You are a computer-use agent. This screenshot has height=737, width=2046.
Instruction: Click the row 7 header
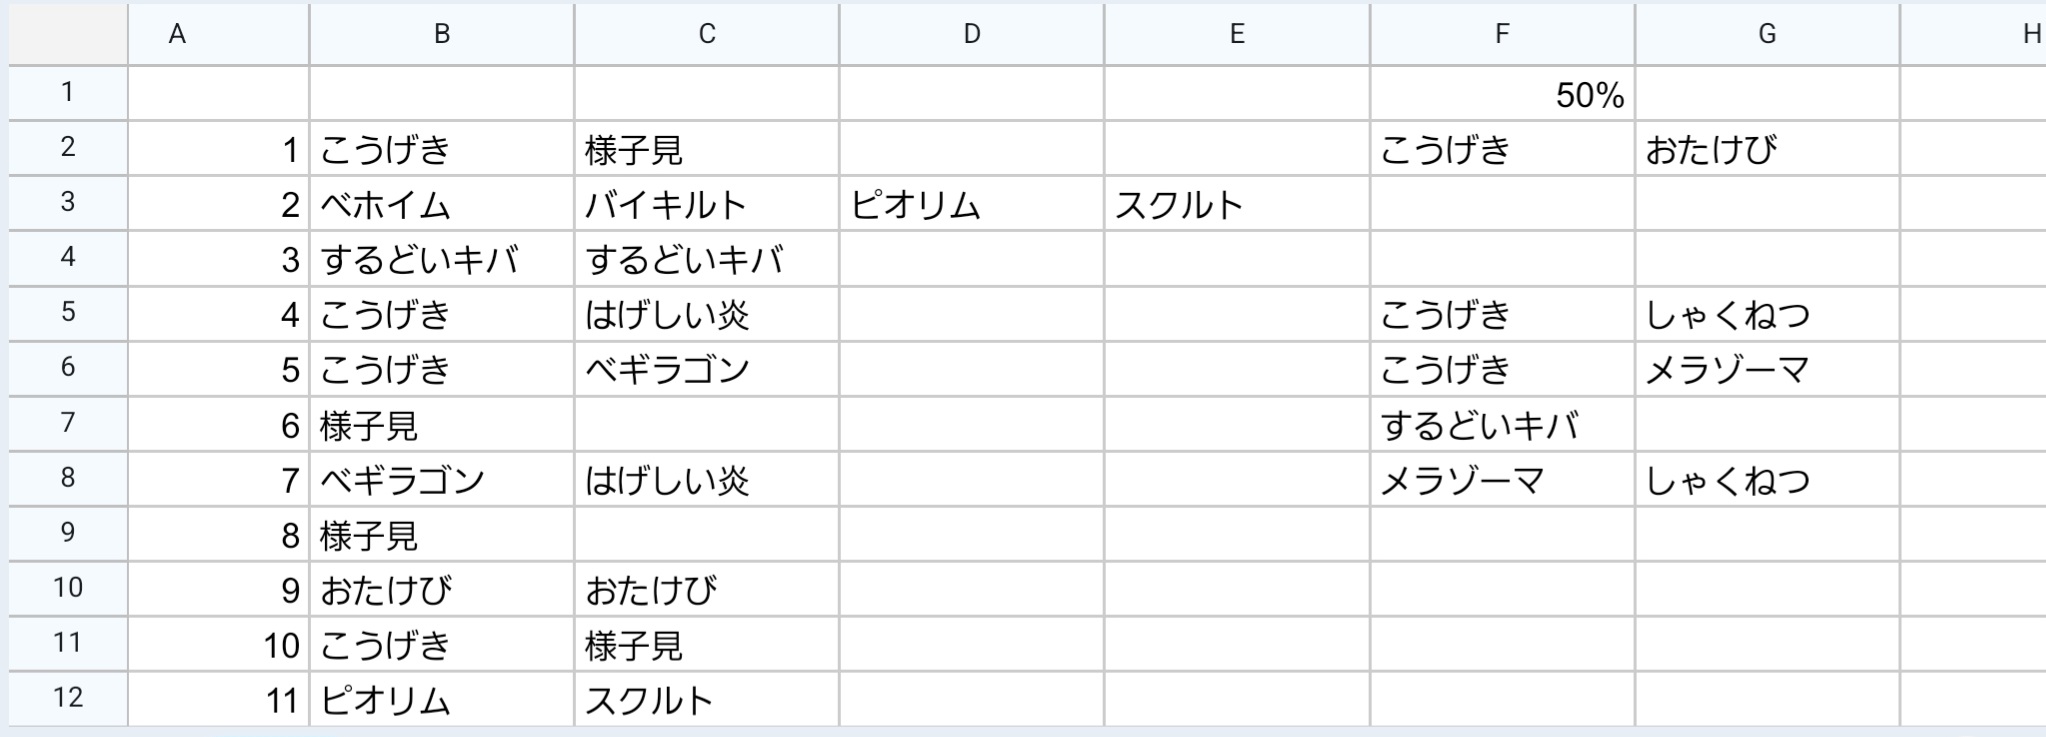[x=67, y=423]
